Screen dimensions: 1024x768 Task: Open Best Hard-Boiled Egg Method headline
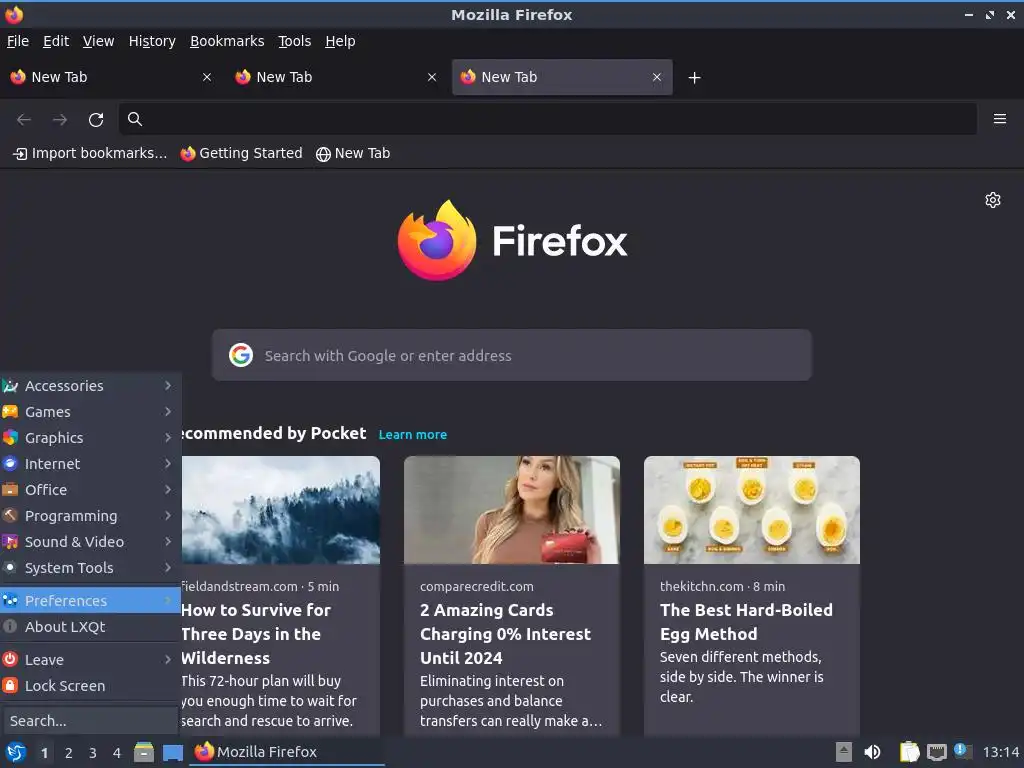point(746,622)
